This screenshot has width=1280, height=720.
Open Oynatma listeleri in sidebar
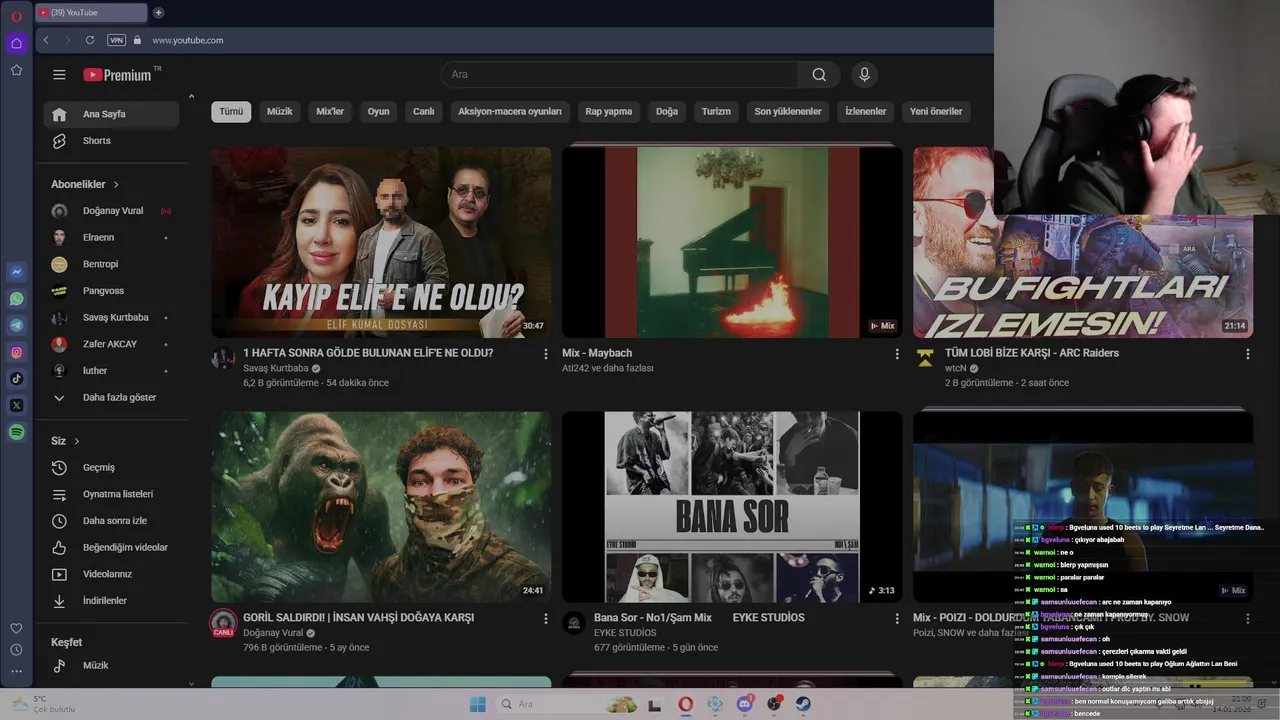(x=112, y=494)
